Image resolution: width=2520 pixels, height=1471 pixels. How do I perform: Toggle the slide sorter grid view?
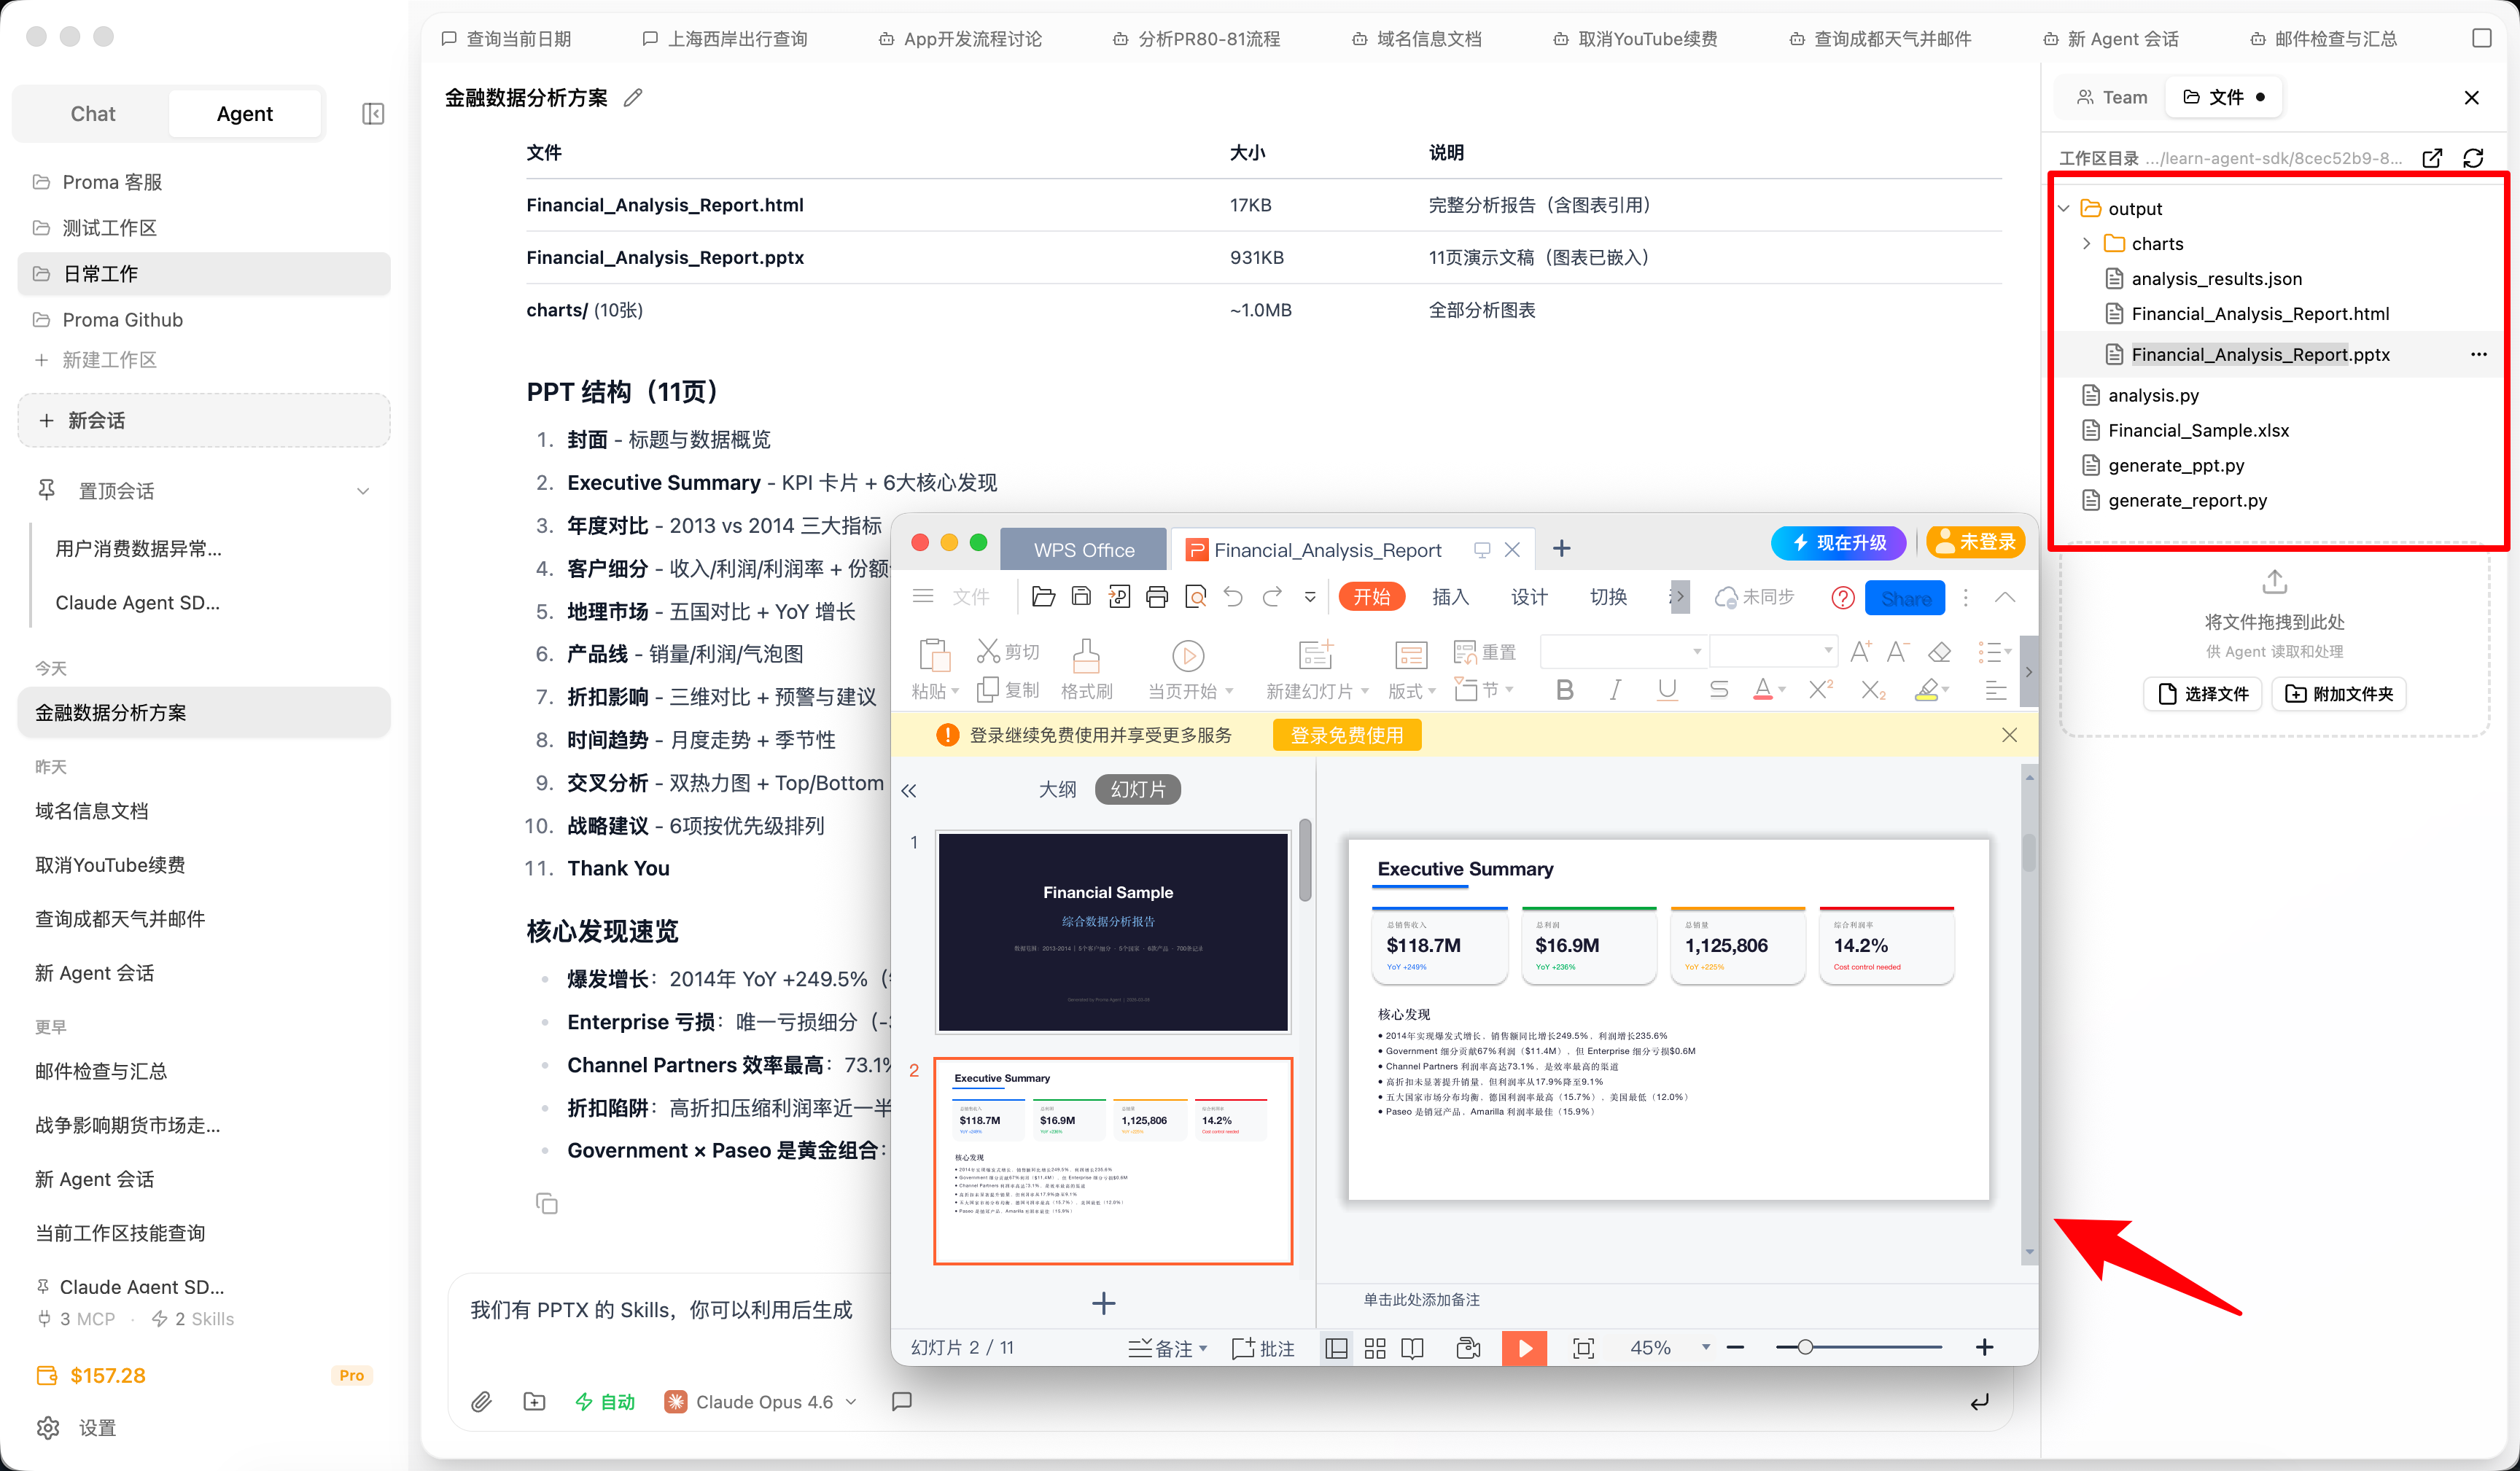[1375, 1348]
